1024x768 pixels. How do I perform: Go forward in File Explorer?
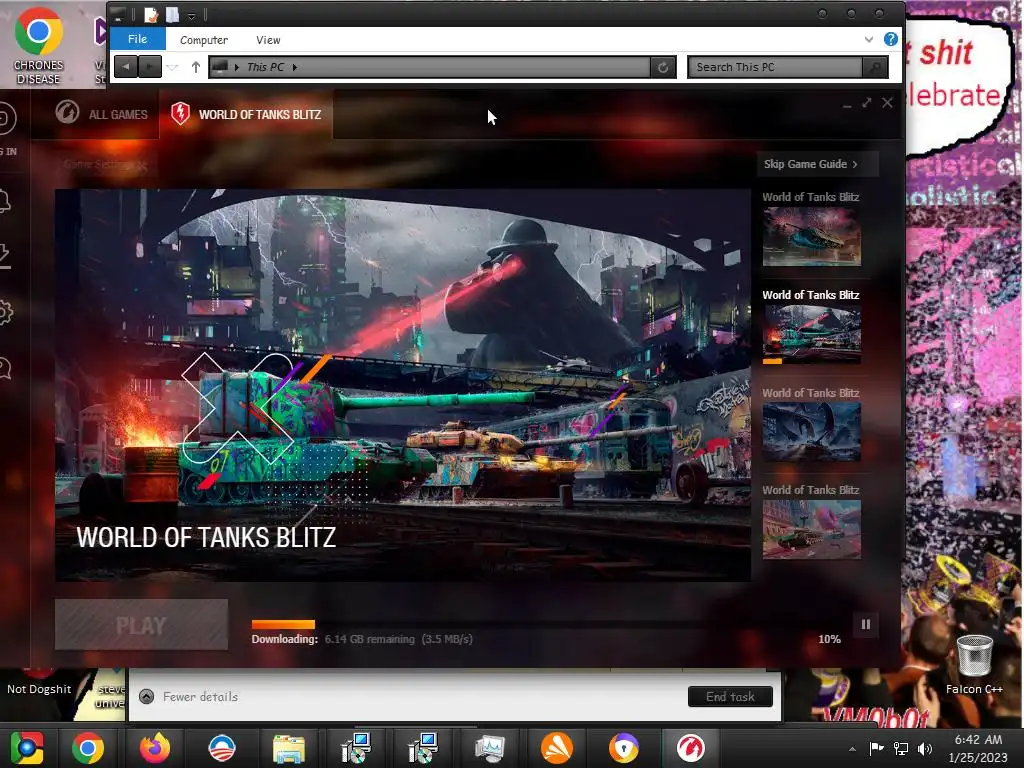tap(150, 67)
